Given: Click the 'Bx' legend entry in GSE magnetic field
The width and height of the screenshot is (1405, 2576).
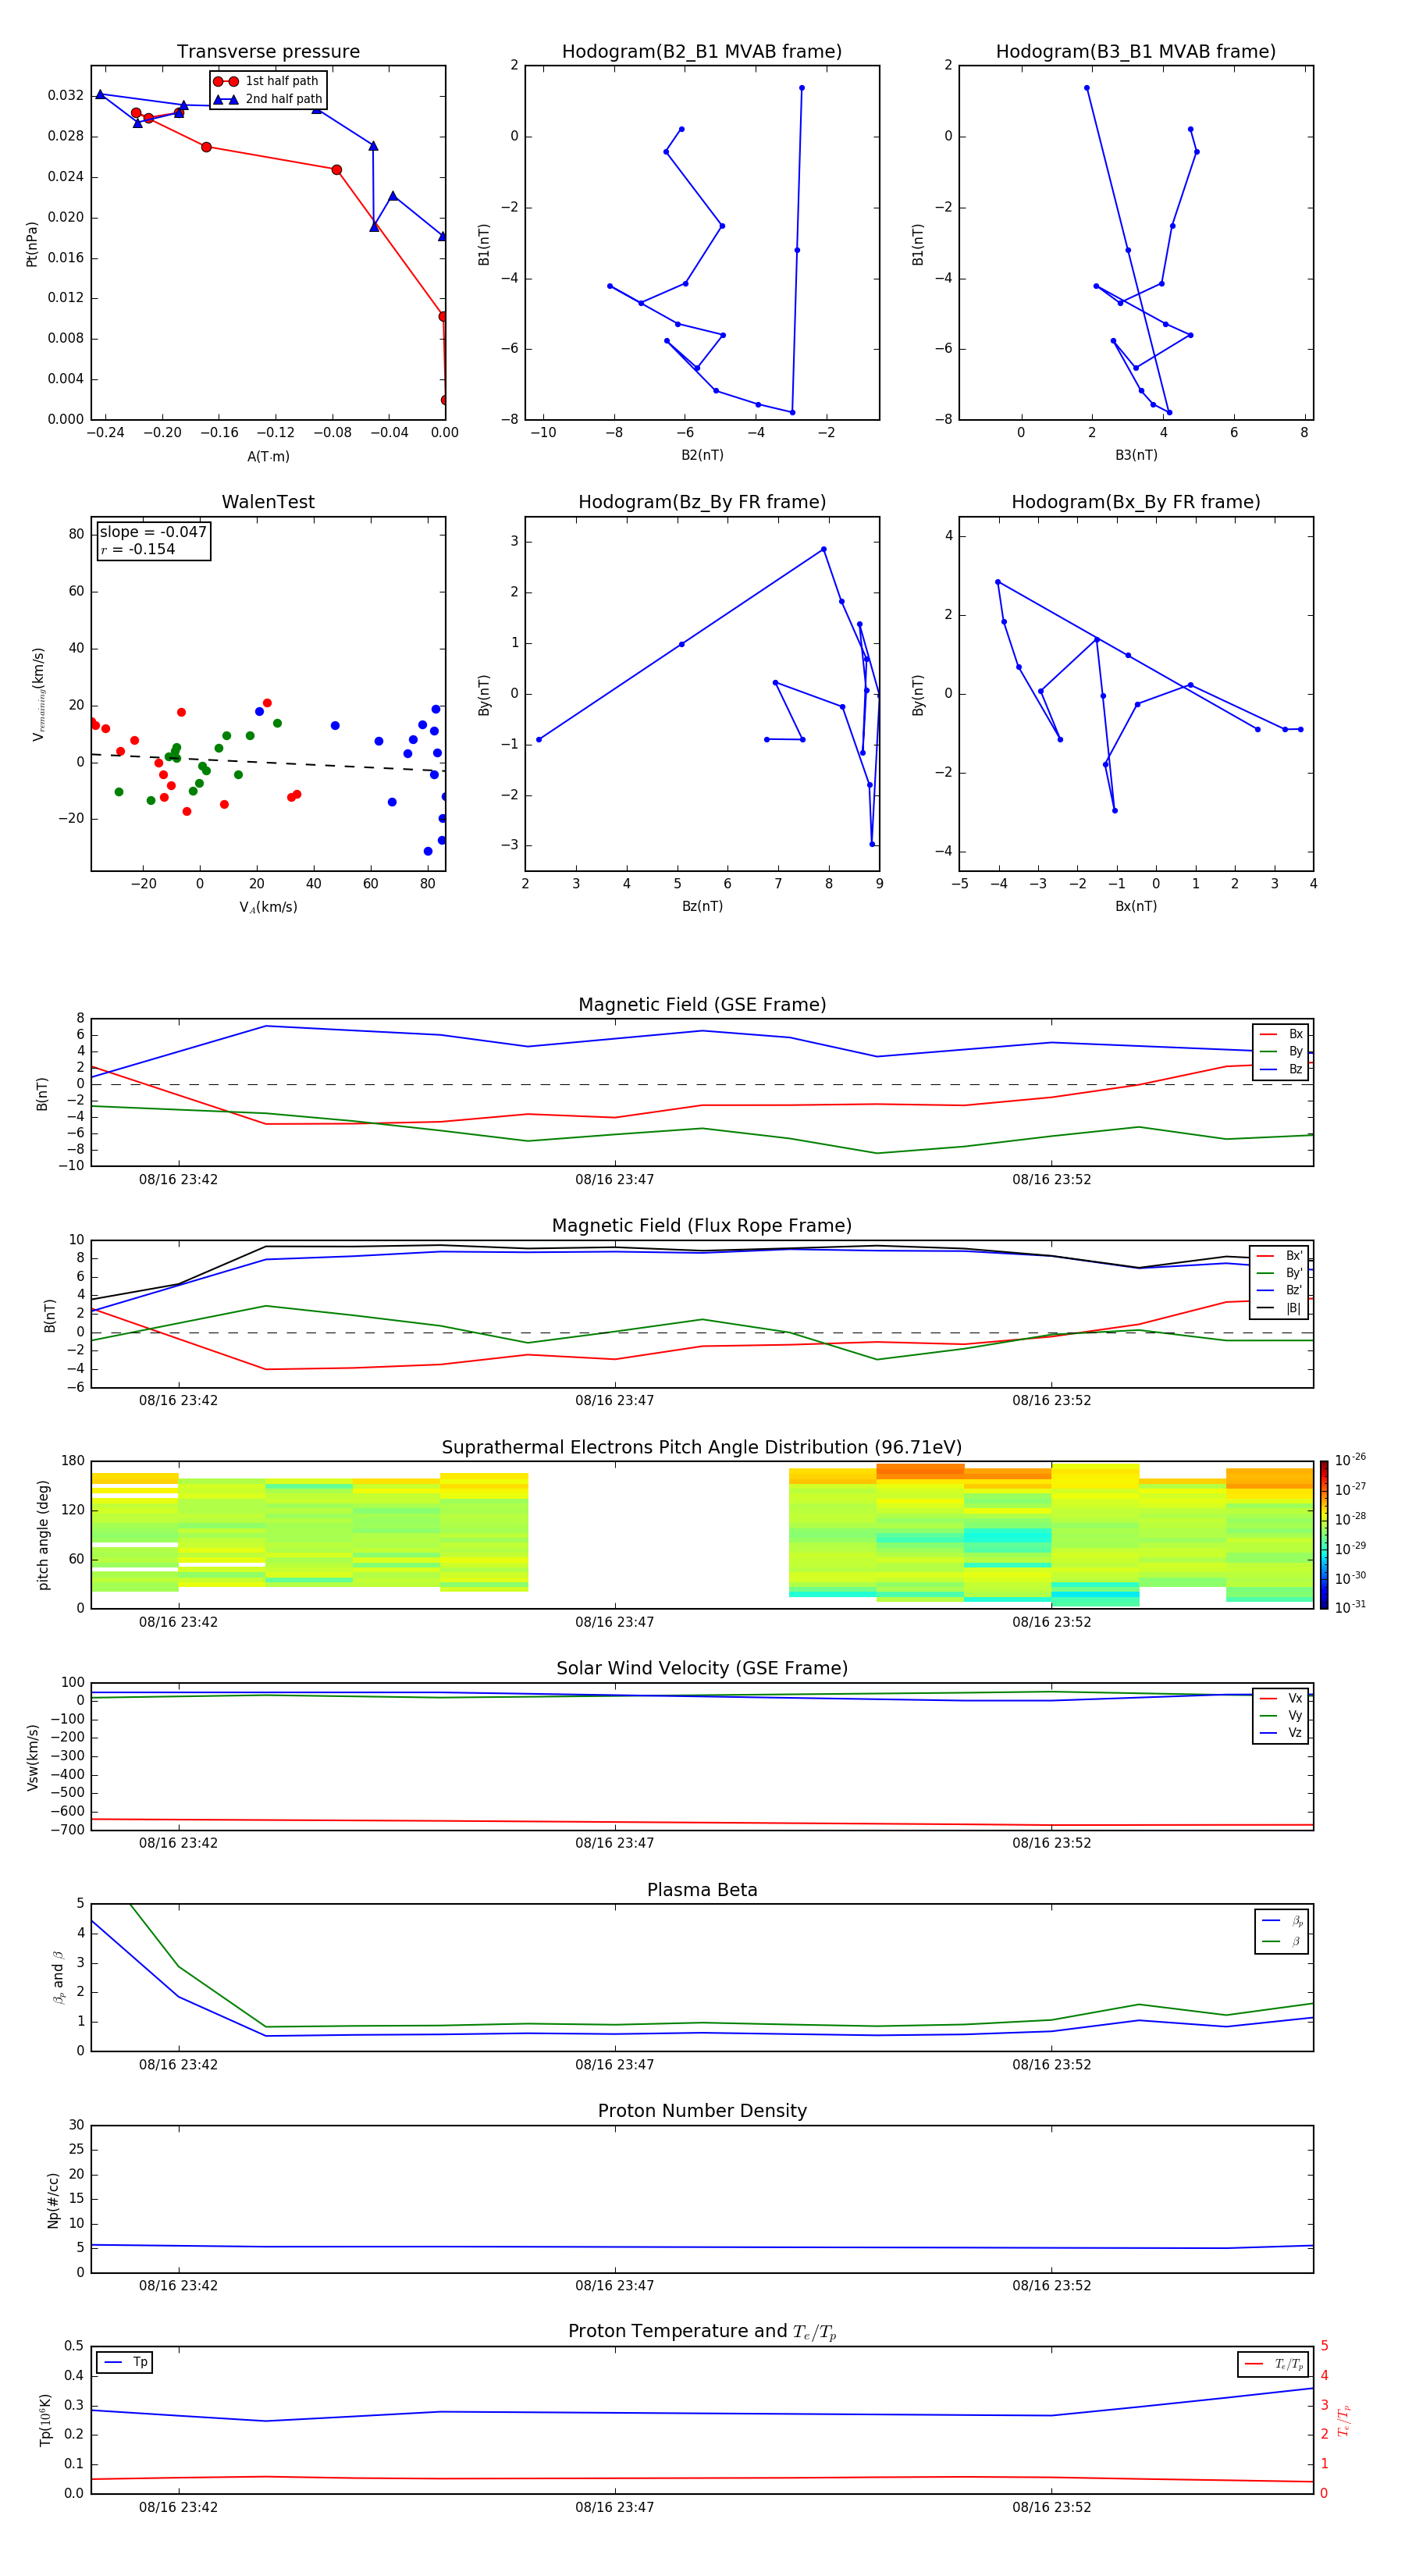Looking at the screenshot, I should (1281, 1034).
